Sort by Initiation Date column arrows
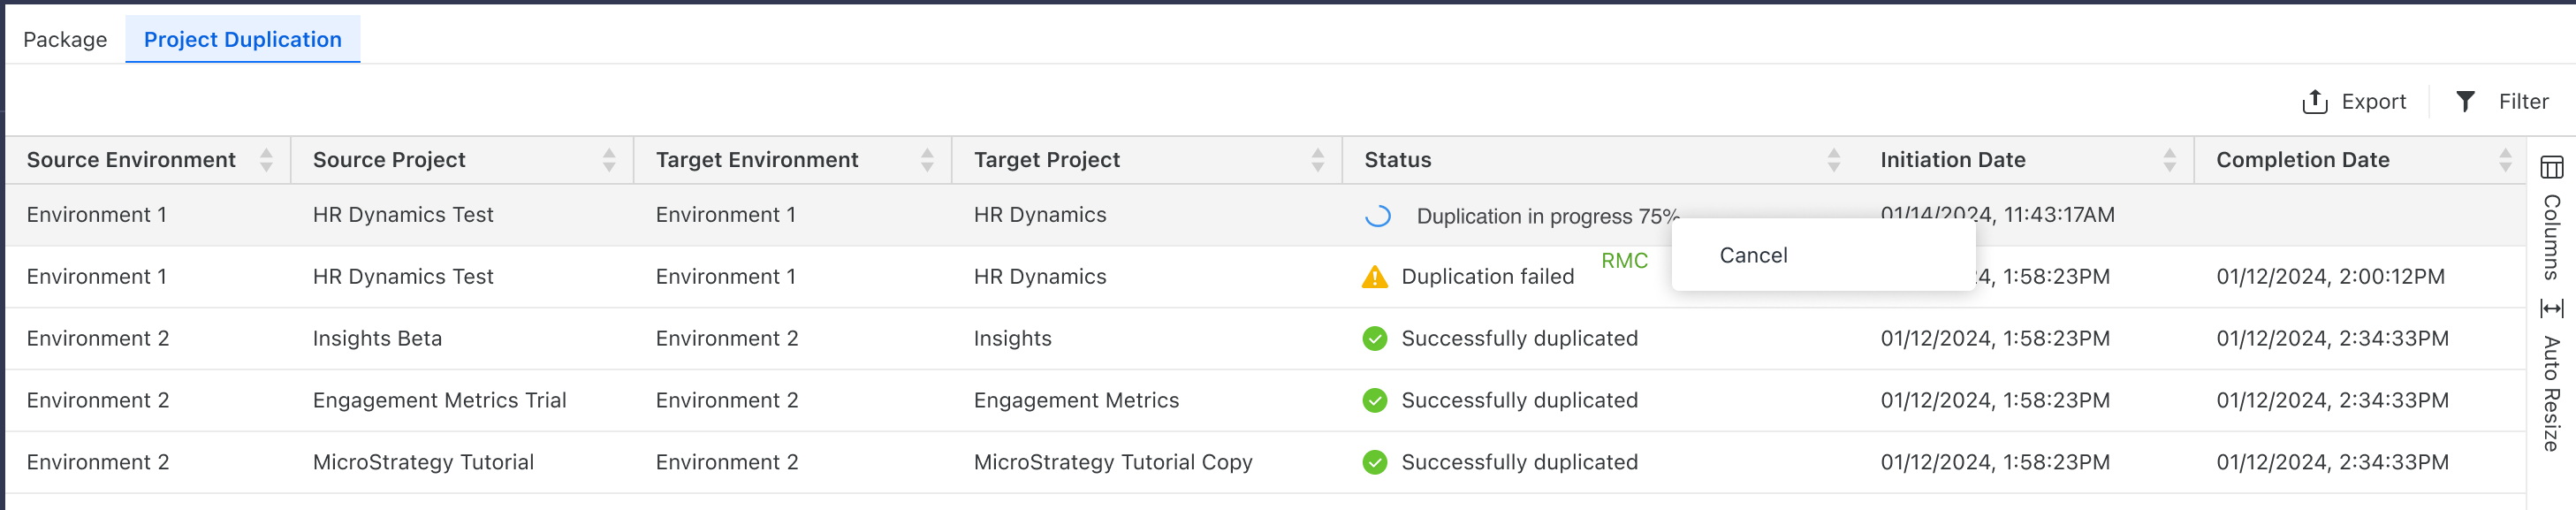The width and height of the screenshot is (2576, 510). [2169, 160]
